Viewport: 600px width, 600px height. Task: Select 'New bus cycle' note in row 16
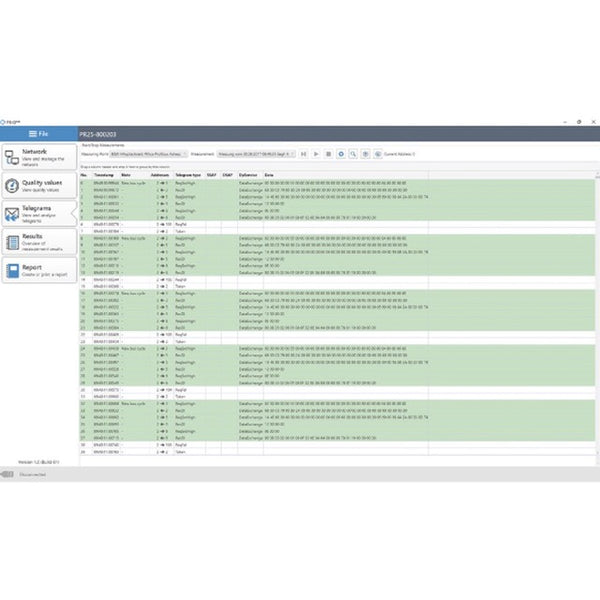point(133,293)
